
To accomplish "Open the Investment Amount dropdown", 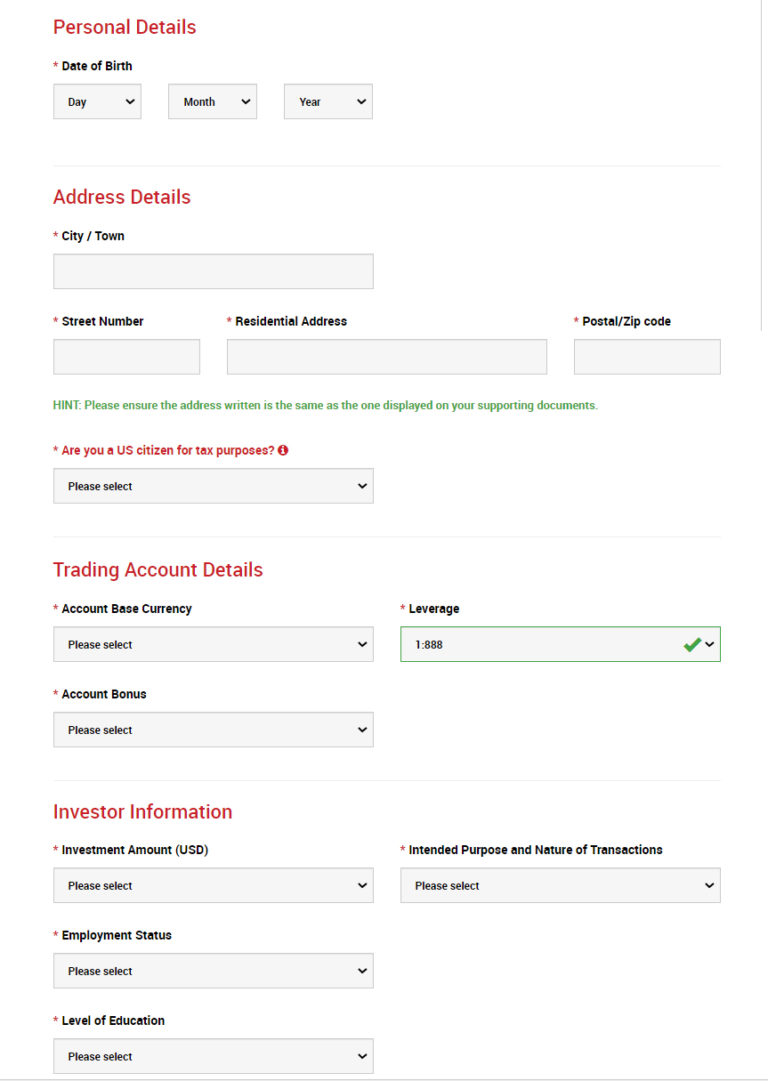I will pos(213,885).
